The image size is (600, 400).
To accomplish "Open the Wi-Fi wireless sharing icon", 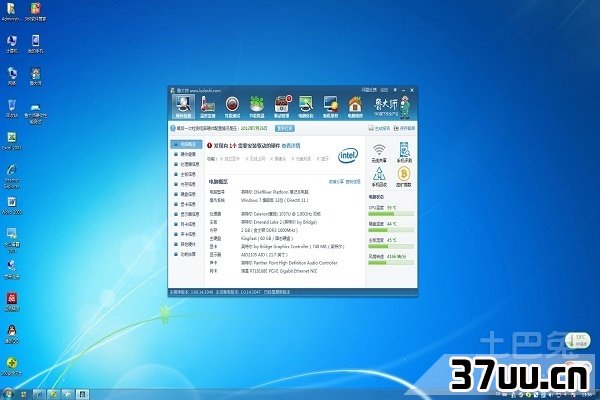I will [379, 153].
